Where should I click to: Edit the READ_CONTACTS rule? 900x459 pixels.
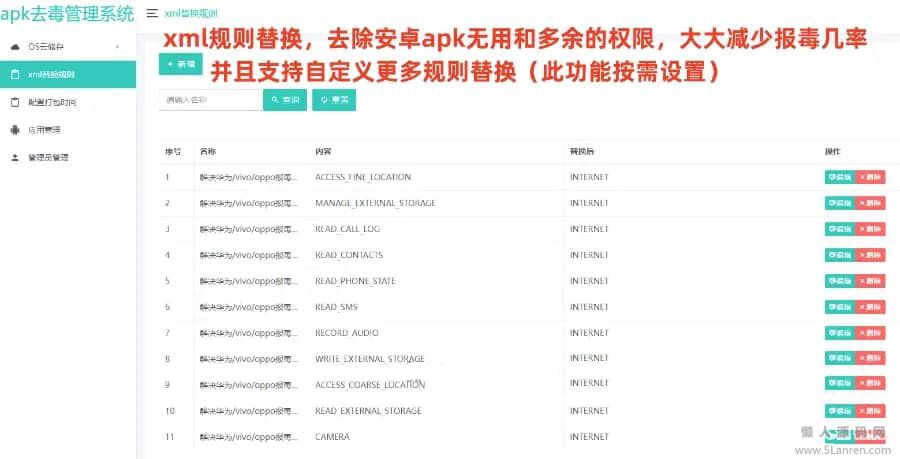point(840,255)
